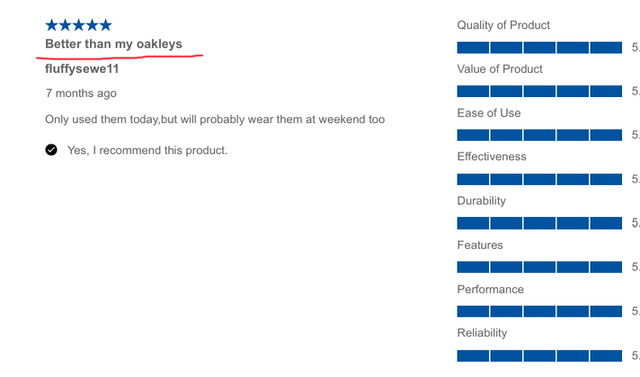Click the five-star rating icons

click(78, 25)
